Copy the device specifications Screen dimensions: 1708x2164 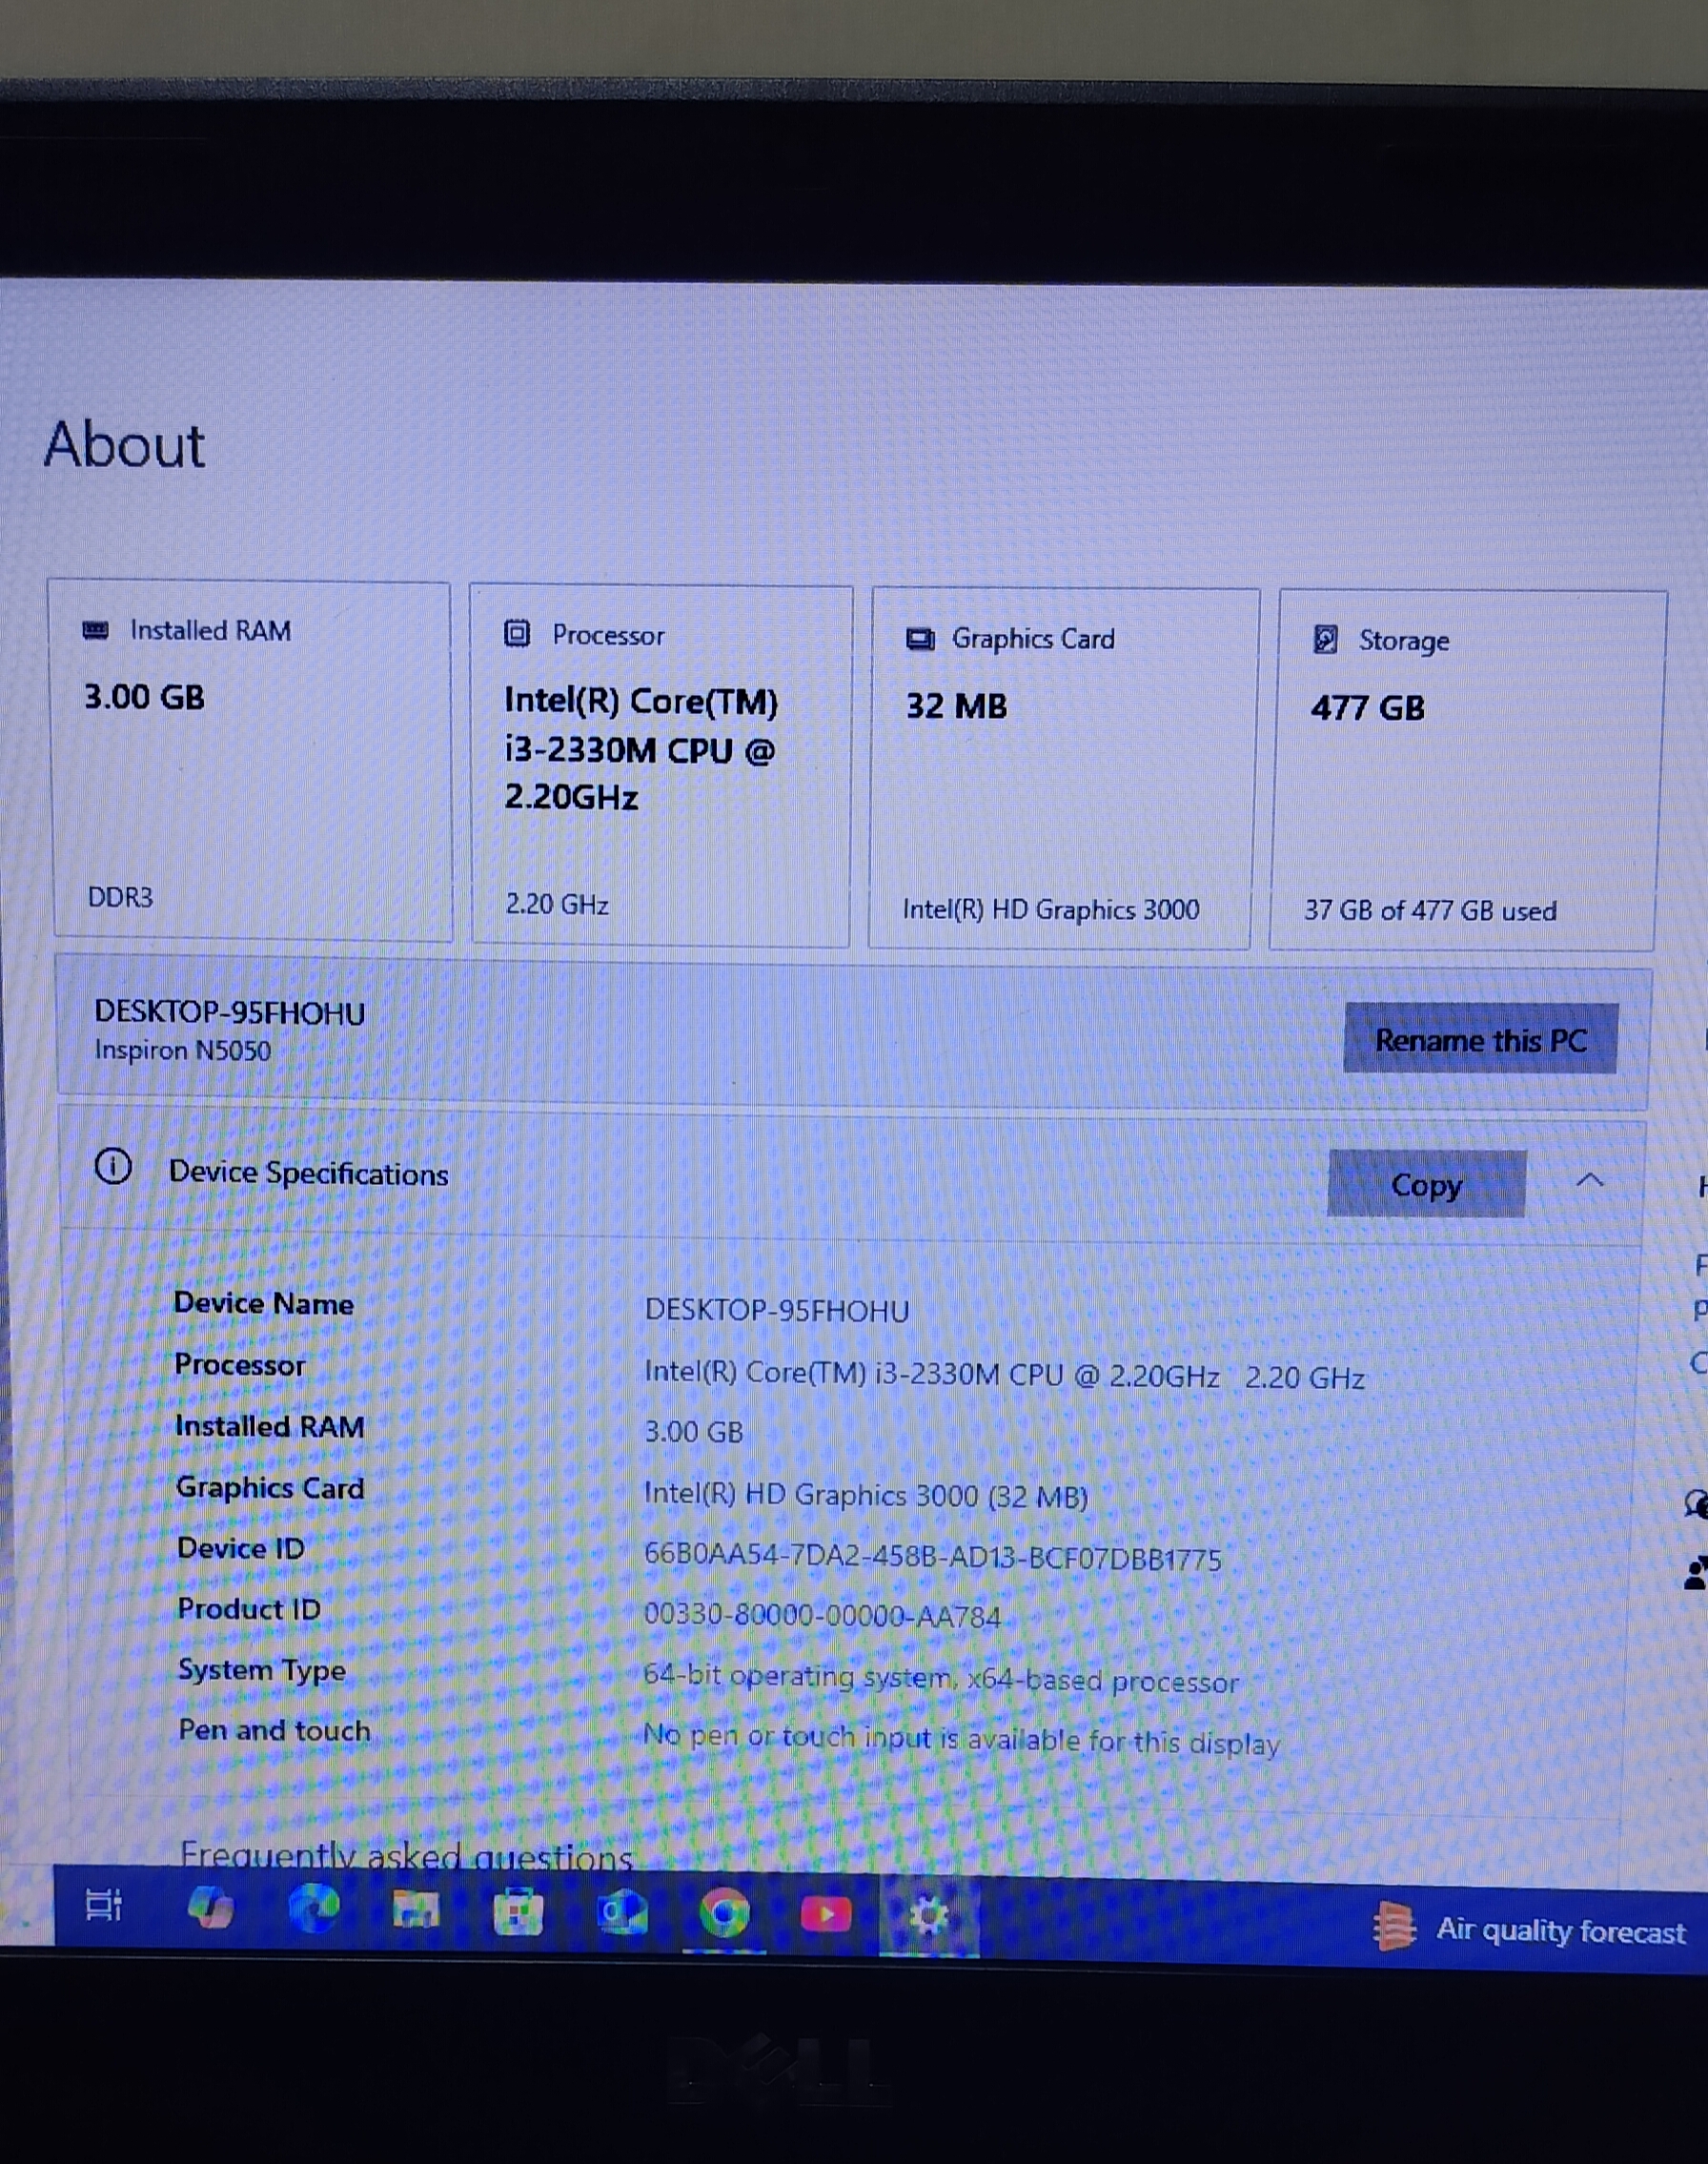(x=1426, y=1184)
